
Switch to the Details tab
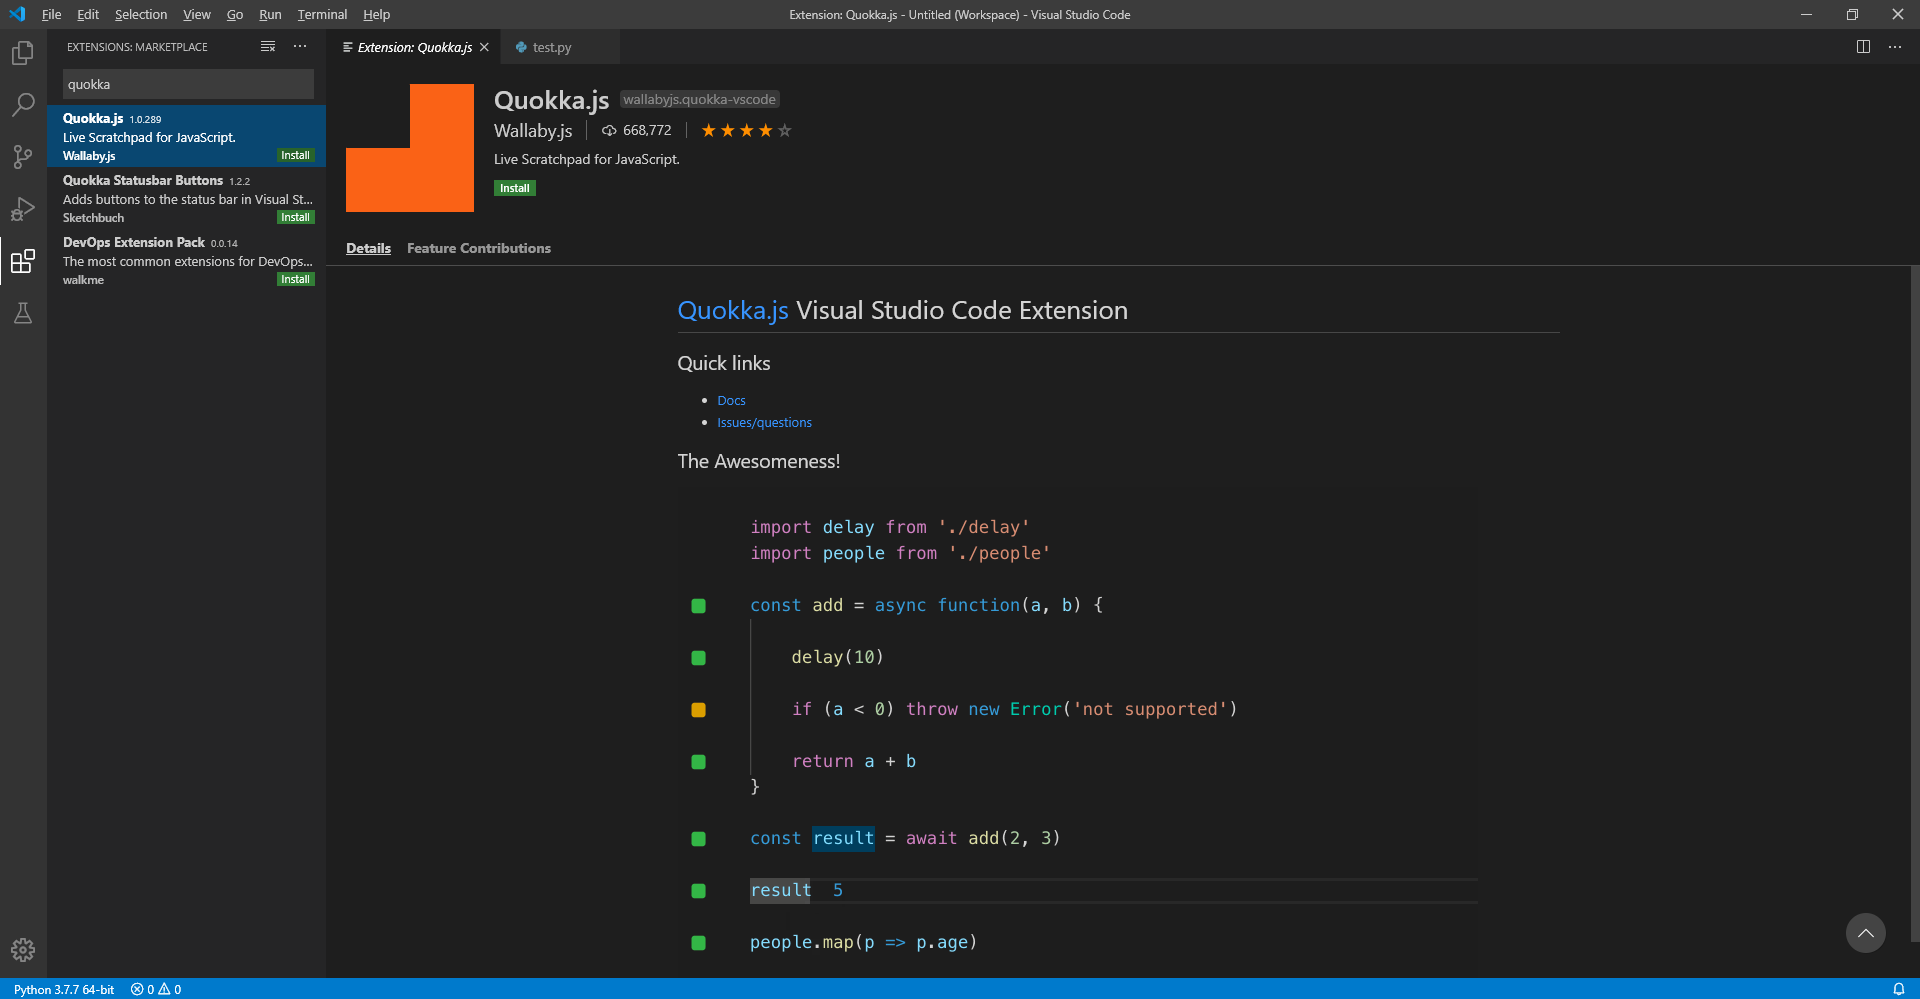(368, 248)
